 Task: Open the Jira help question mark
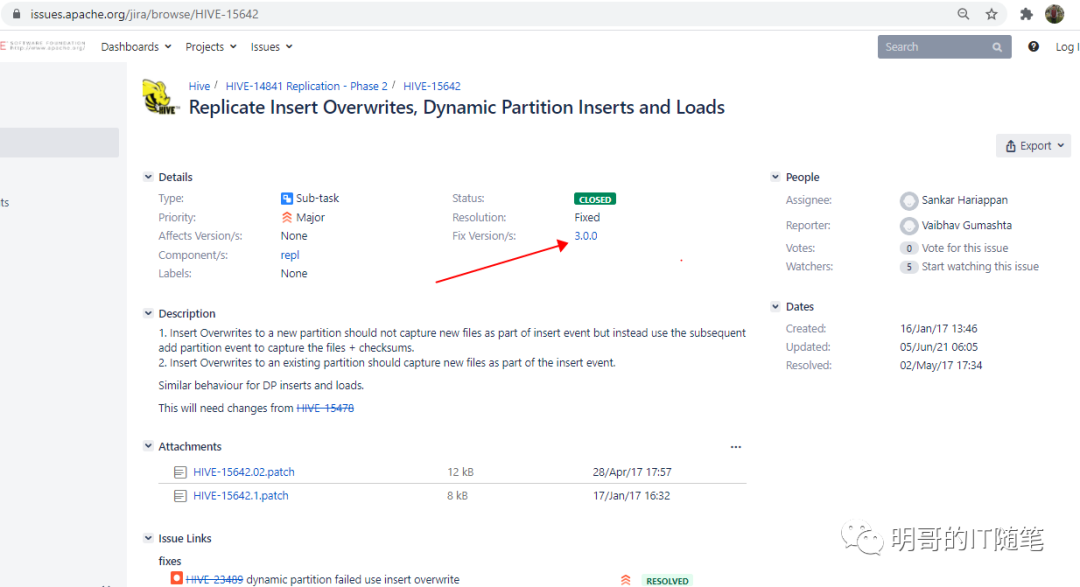coord(1033,47)
